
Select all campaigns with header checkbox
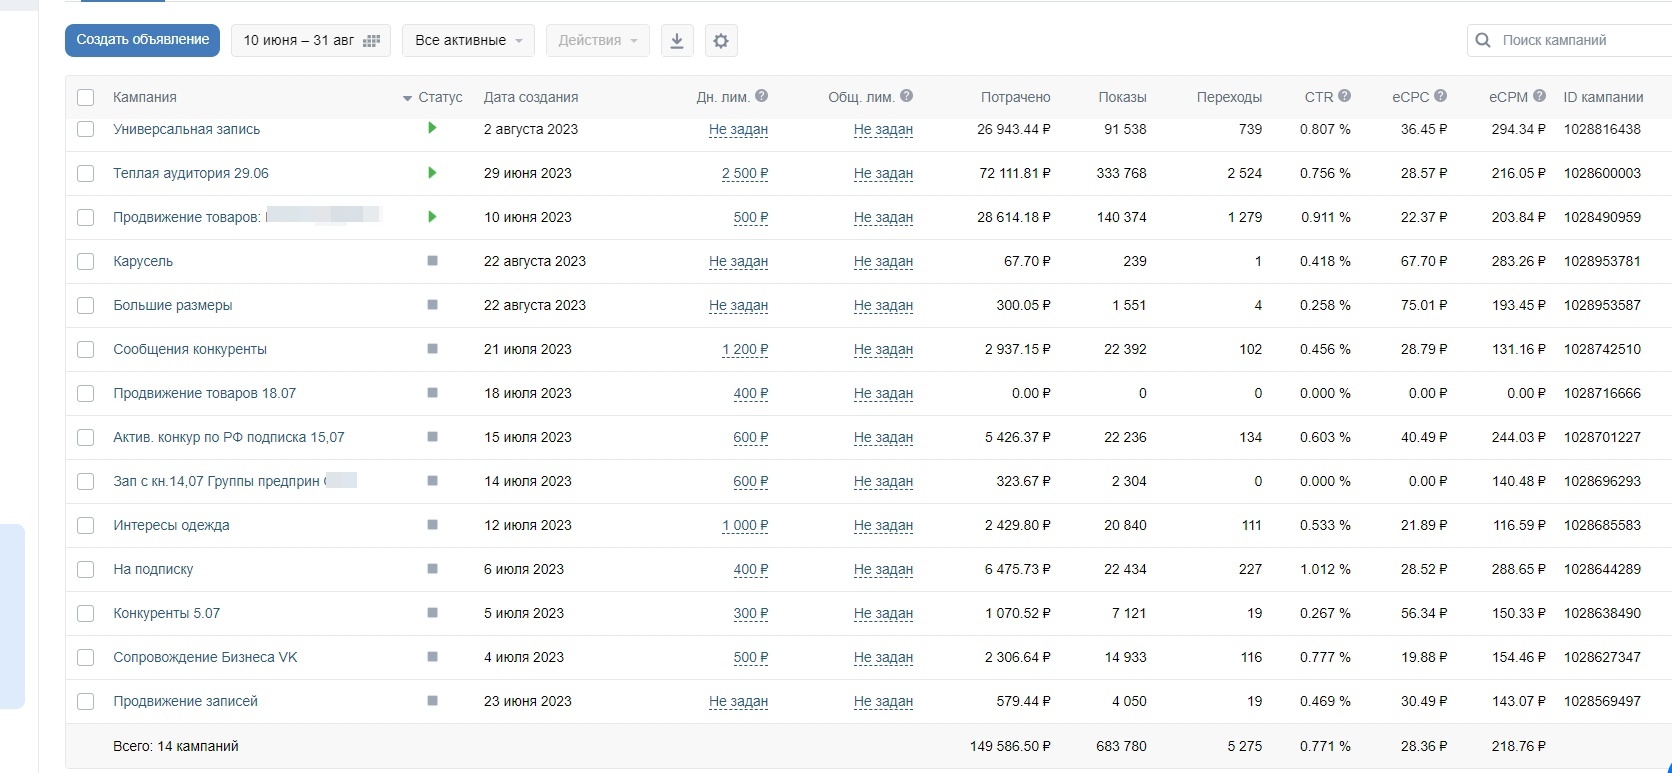point(86,97)
